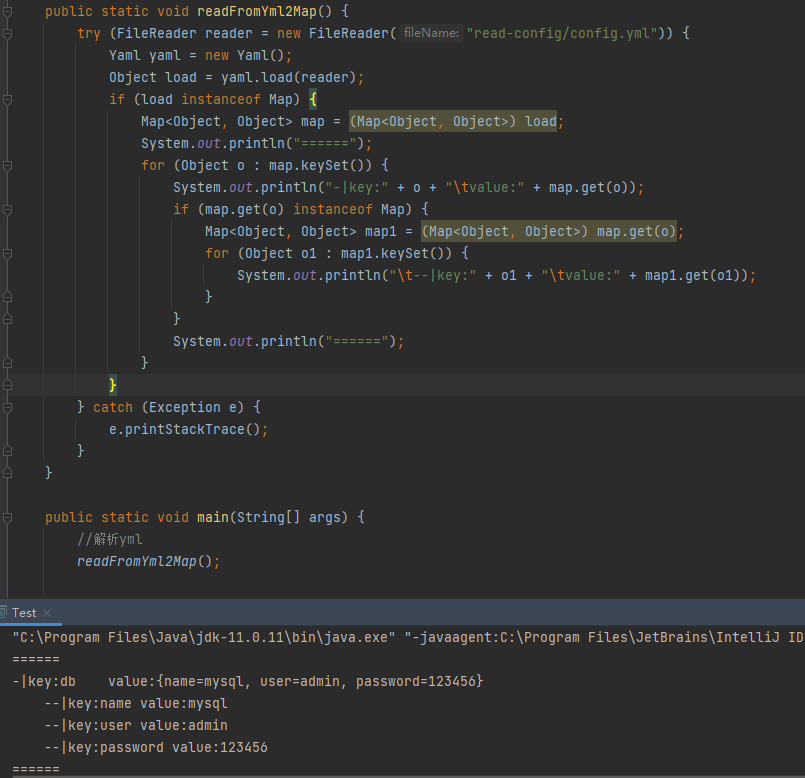Collapse the try FileReader block fold marker
The width and height of the screenshot is (805, 778).
click(x=7, y=33)
